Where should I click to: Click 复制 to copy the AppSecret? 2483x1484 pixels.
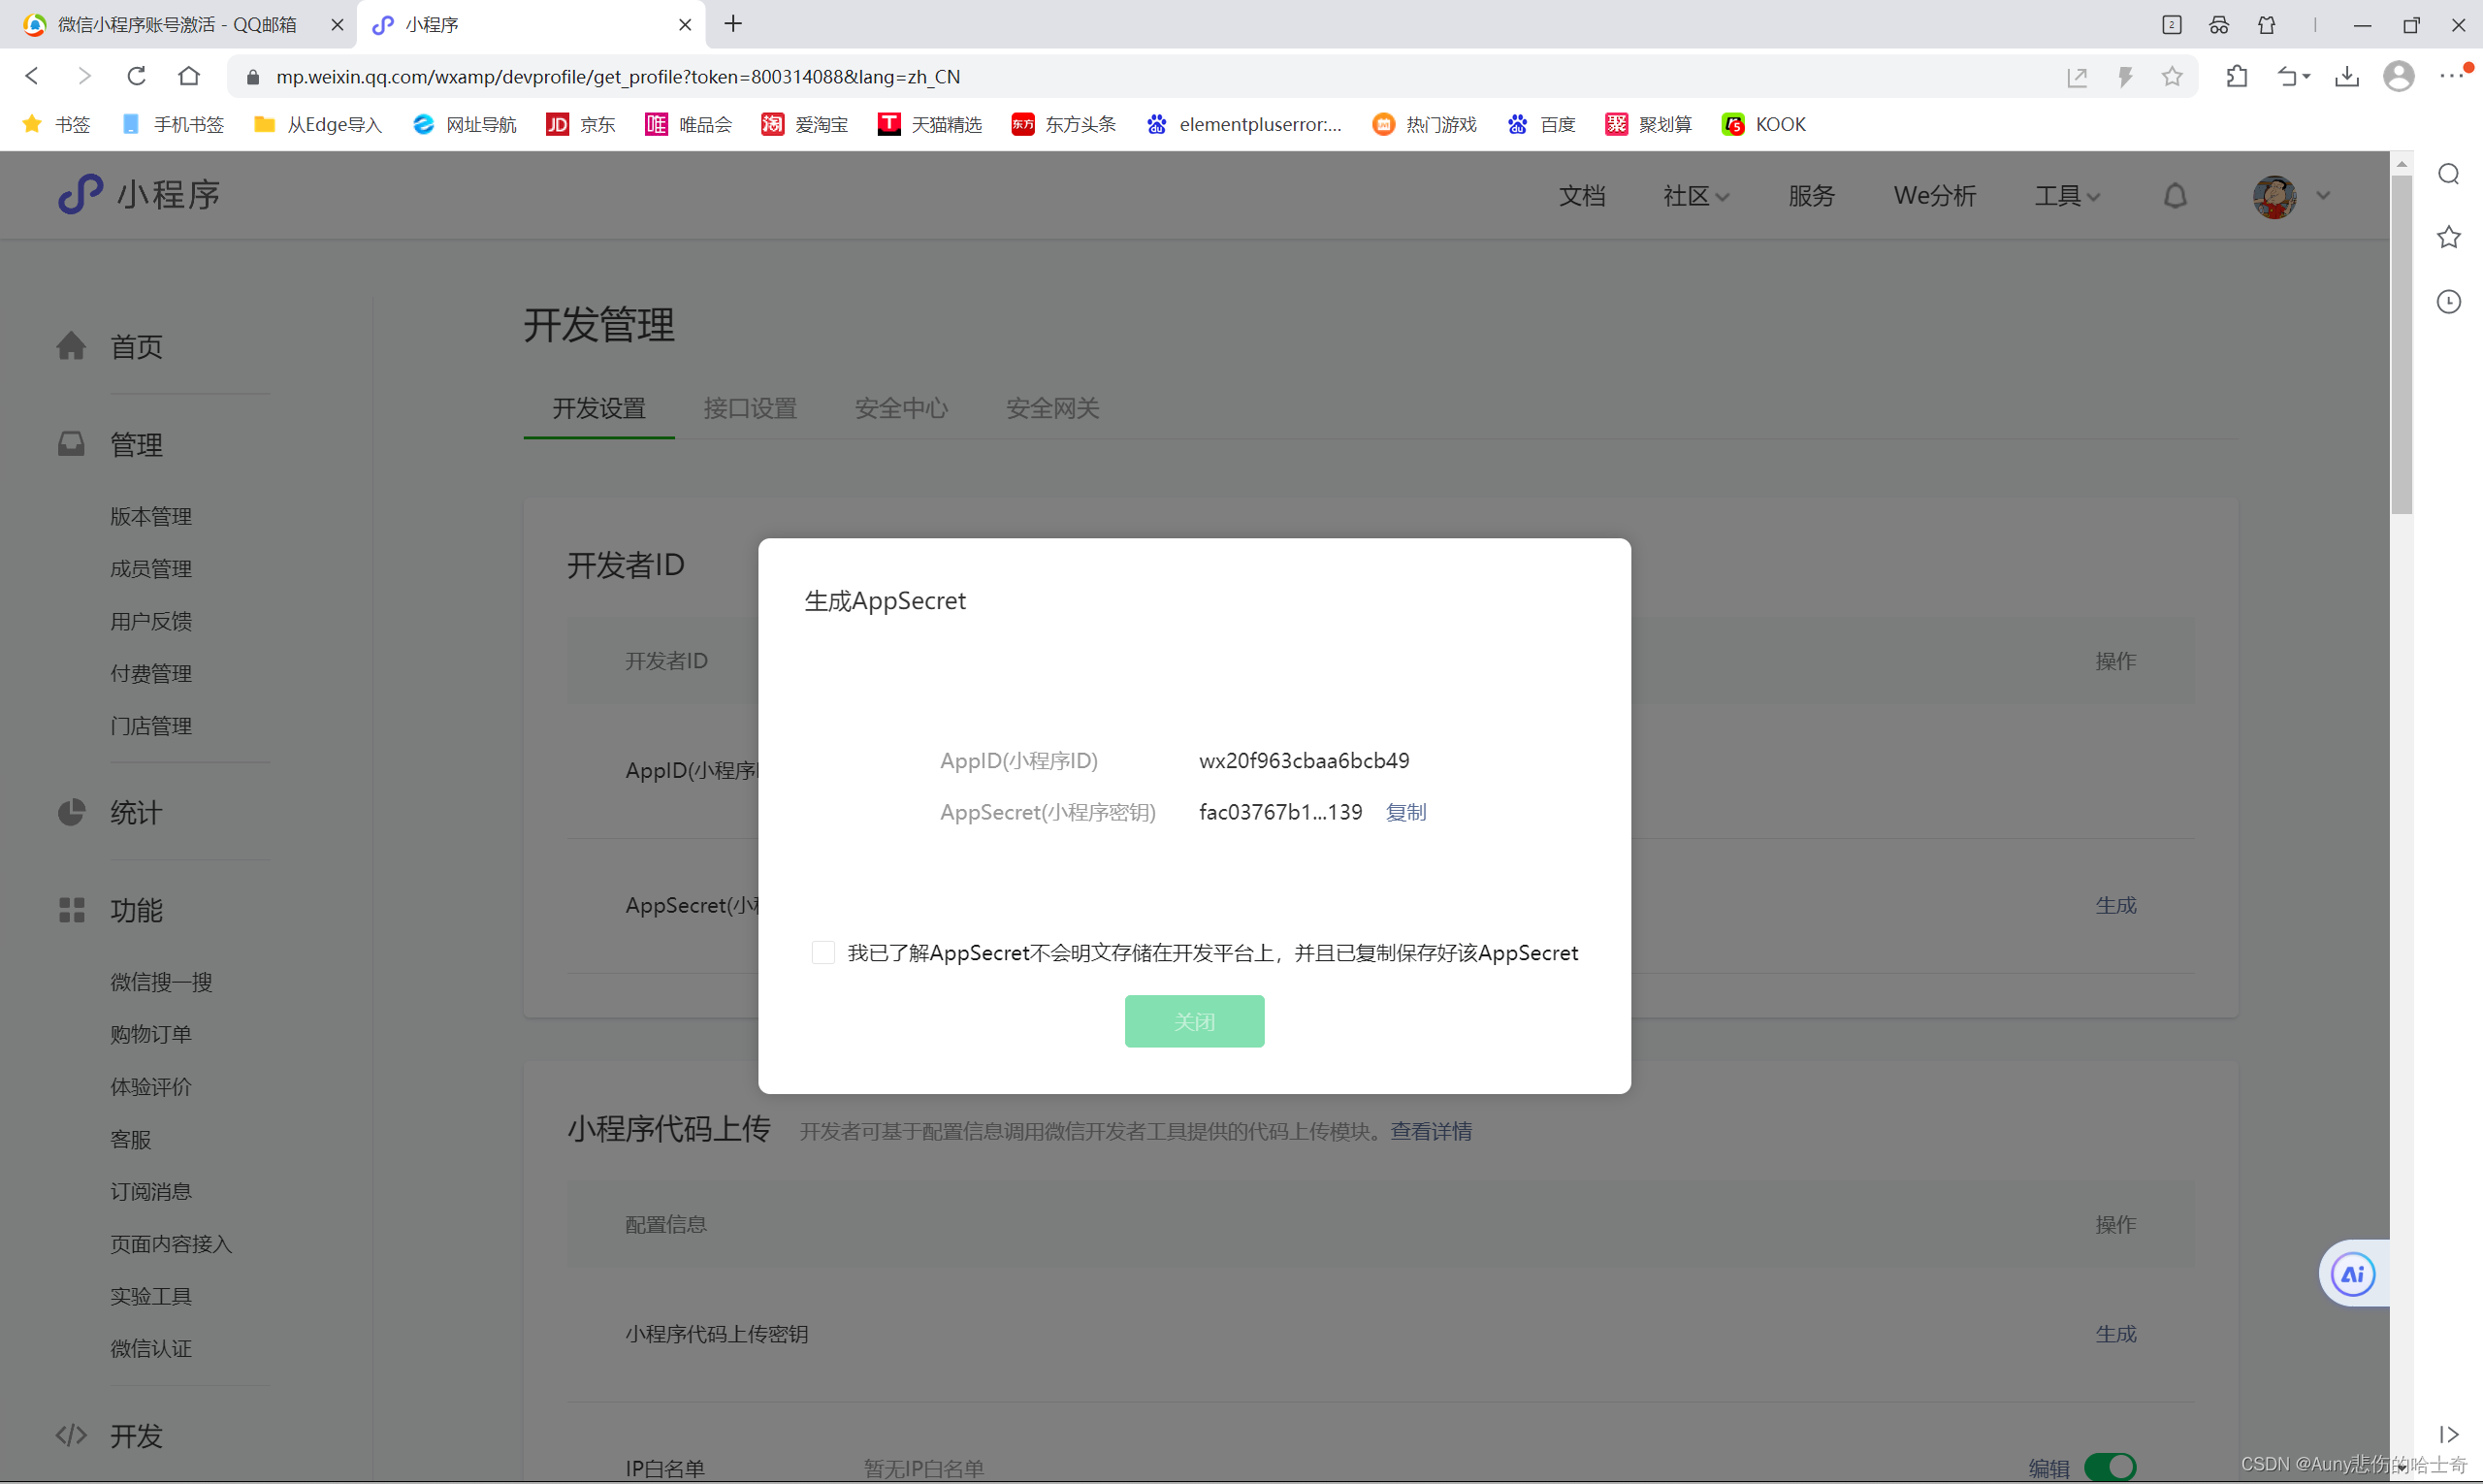click(1406, 812)
